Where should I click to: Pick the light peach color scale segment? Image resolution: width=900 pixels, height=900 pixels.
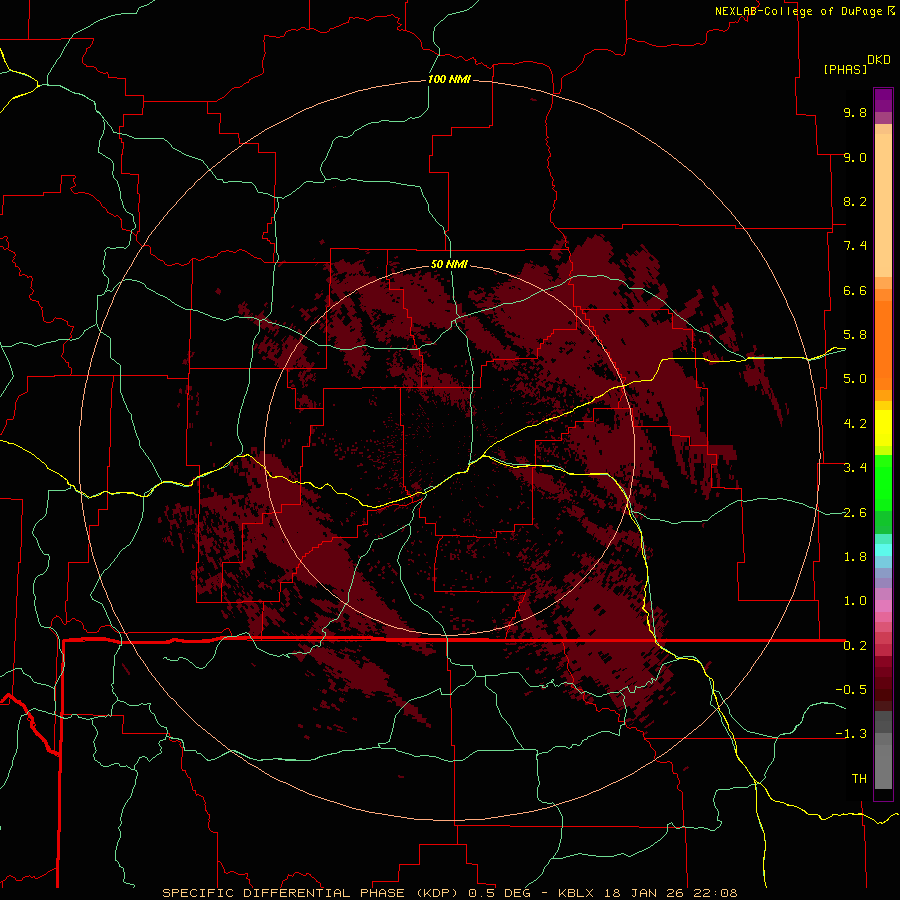pos(883,206)
